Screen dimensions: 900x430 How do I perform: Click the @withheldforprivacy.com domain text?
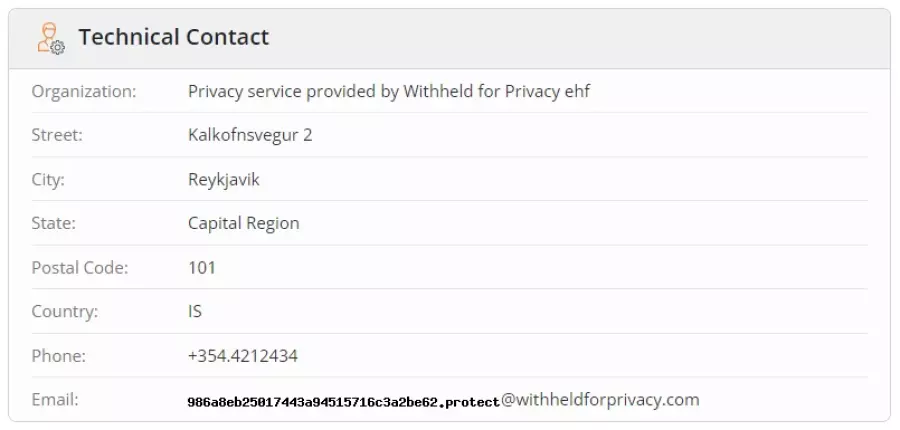pos(600,400)
